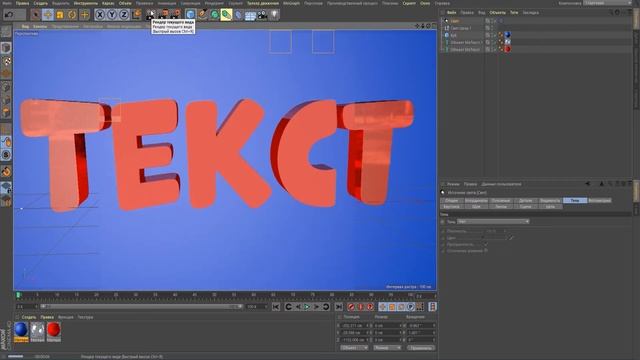The width and height of the screenshot is (640, 360).
Task: Toggle the Прозрачность checkbox
Action: click(x=485, y=244)
